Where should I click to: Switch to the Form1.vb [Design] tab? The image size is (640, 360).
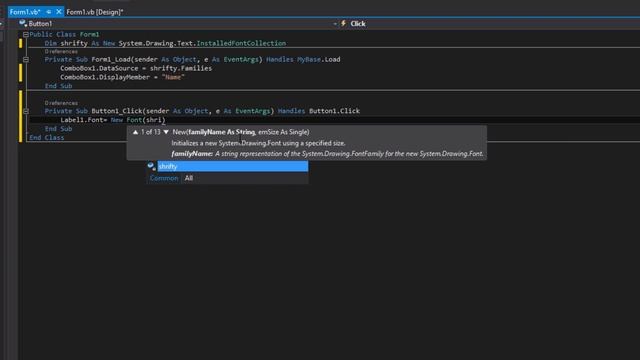tap(95, 12)
